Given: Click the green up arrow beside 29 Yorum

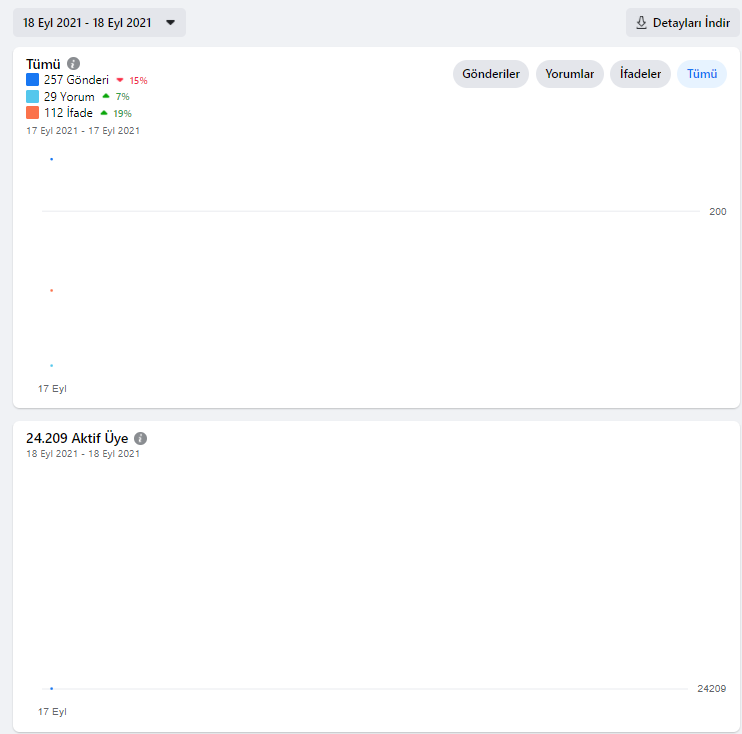Looking at the screenshot, I should pyautogui.click(x=106, y=96).
